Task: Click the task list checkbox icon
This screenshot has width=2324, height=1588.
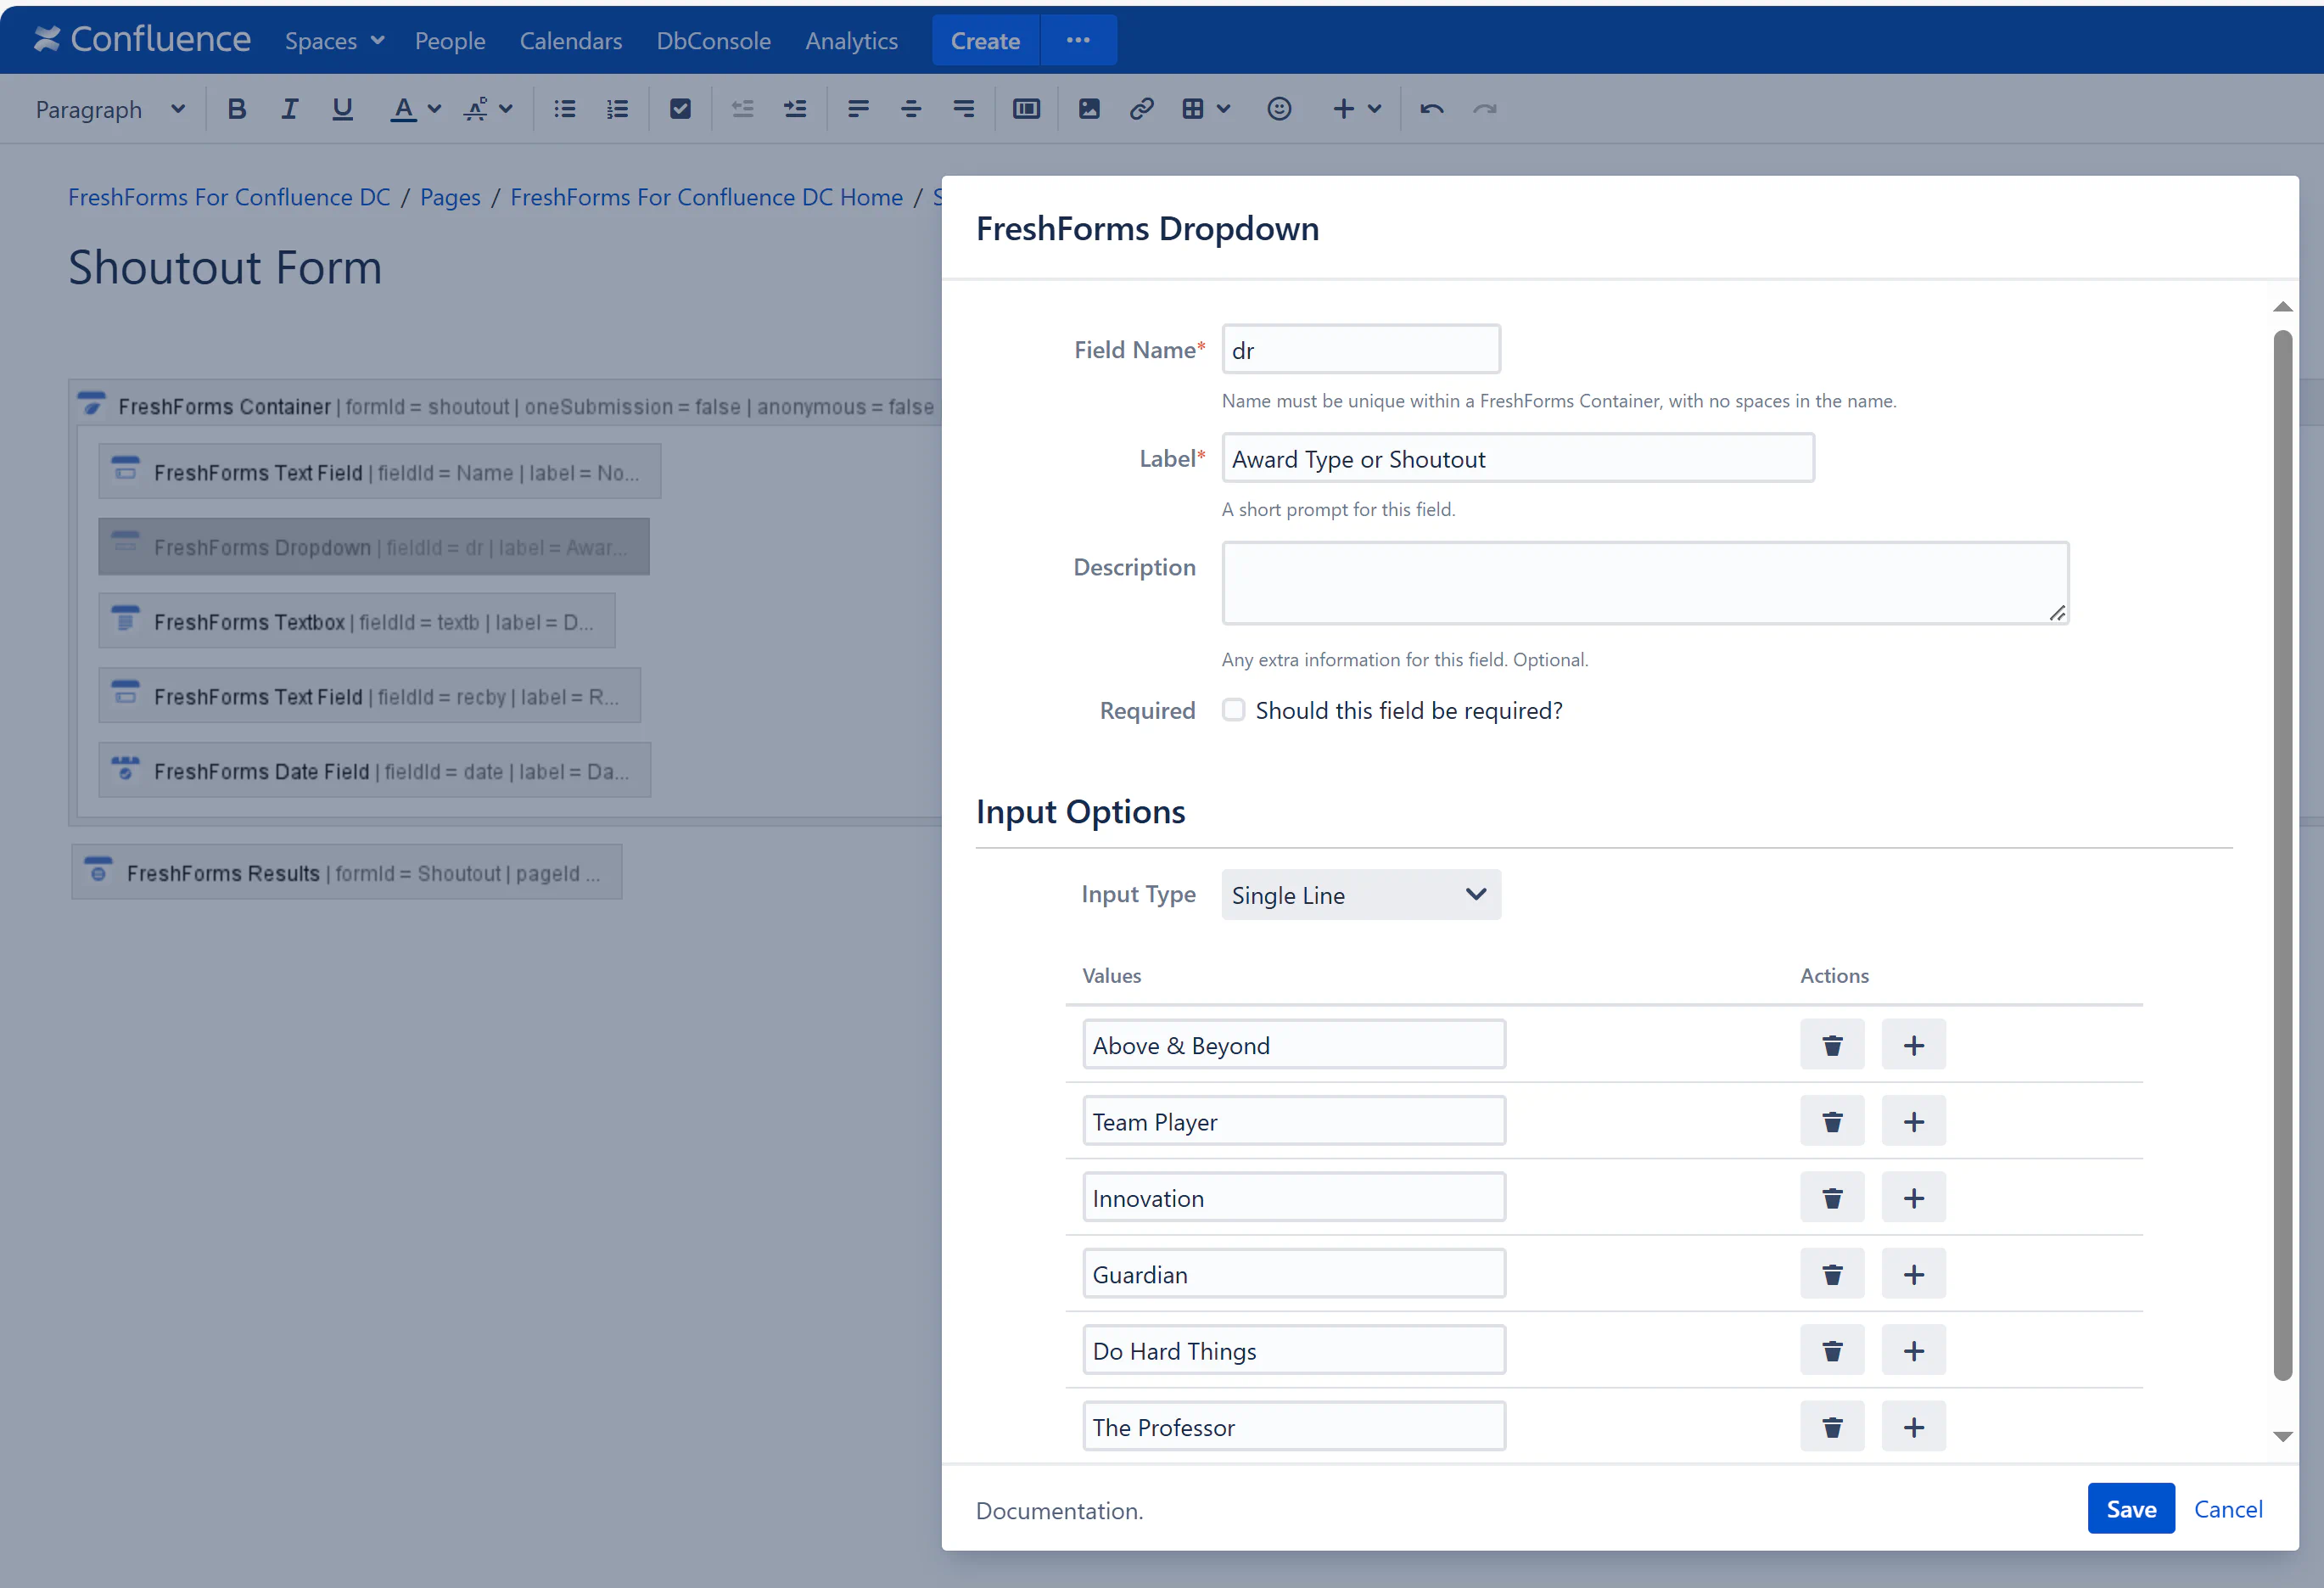Action: (680, 109)
